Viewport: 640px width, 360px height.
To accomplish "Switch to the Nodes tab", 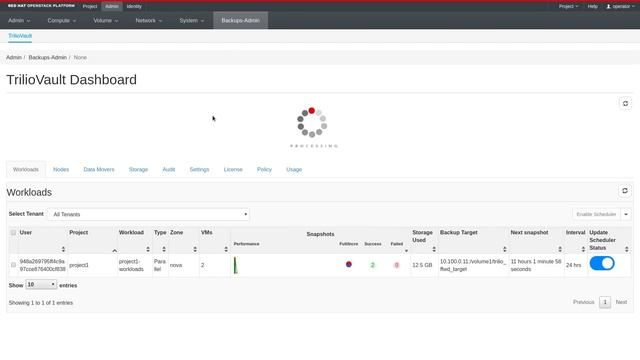I will click(x=61, y=169).
